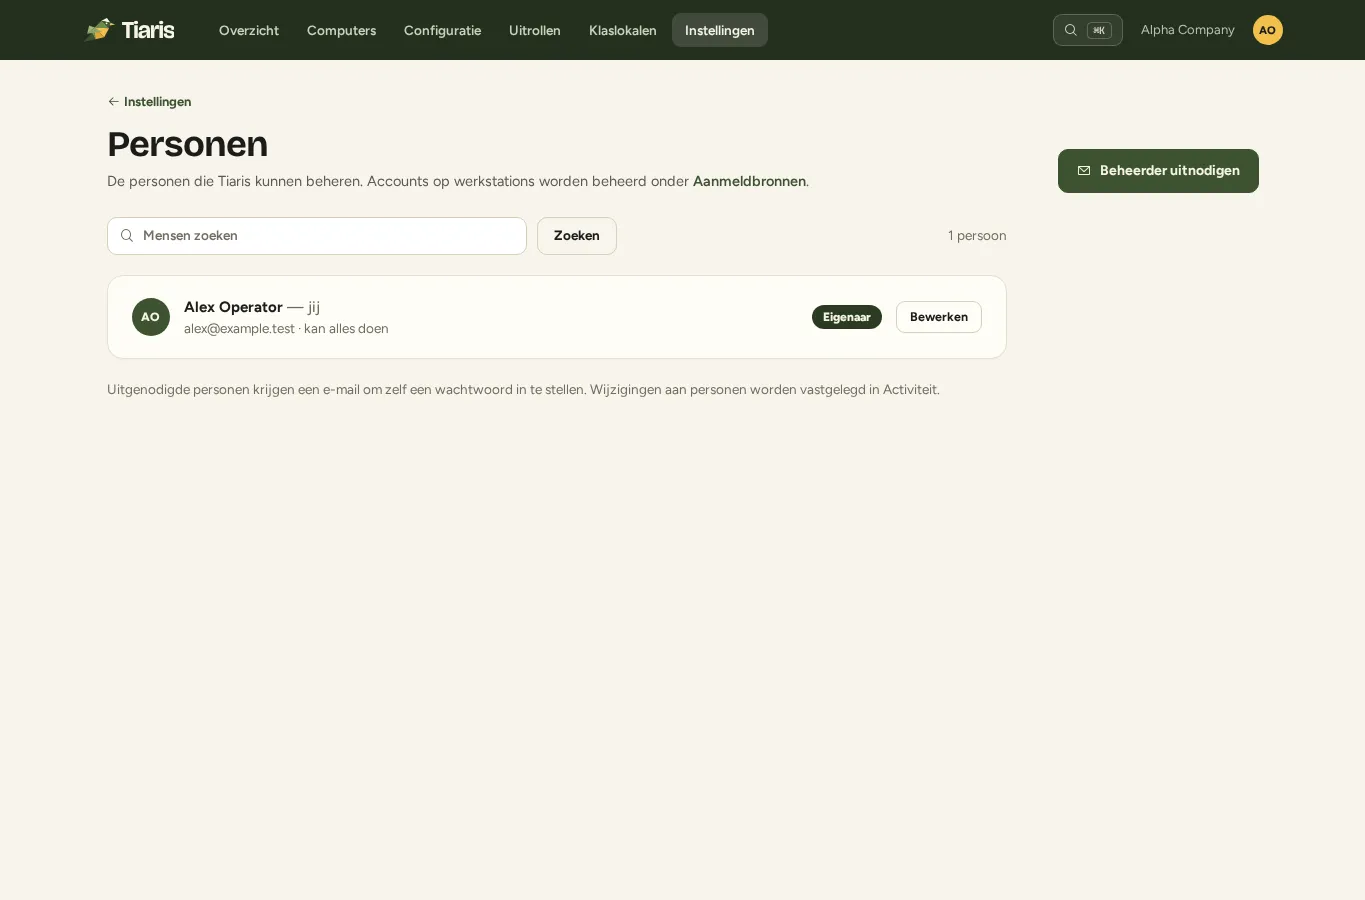Follow the Aanmeldbronnen link
The image size is (1365, 900).
[x=749, y=182]
